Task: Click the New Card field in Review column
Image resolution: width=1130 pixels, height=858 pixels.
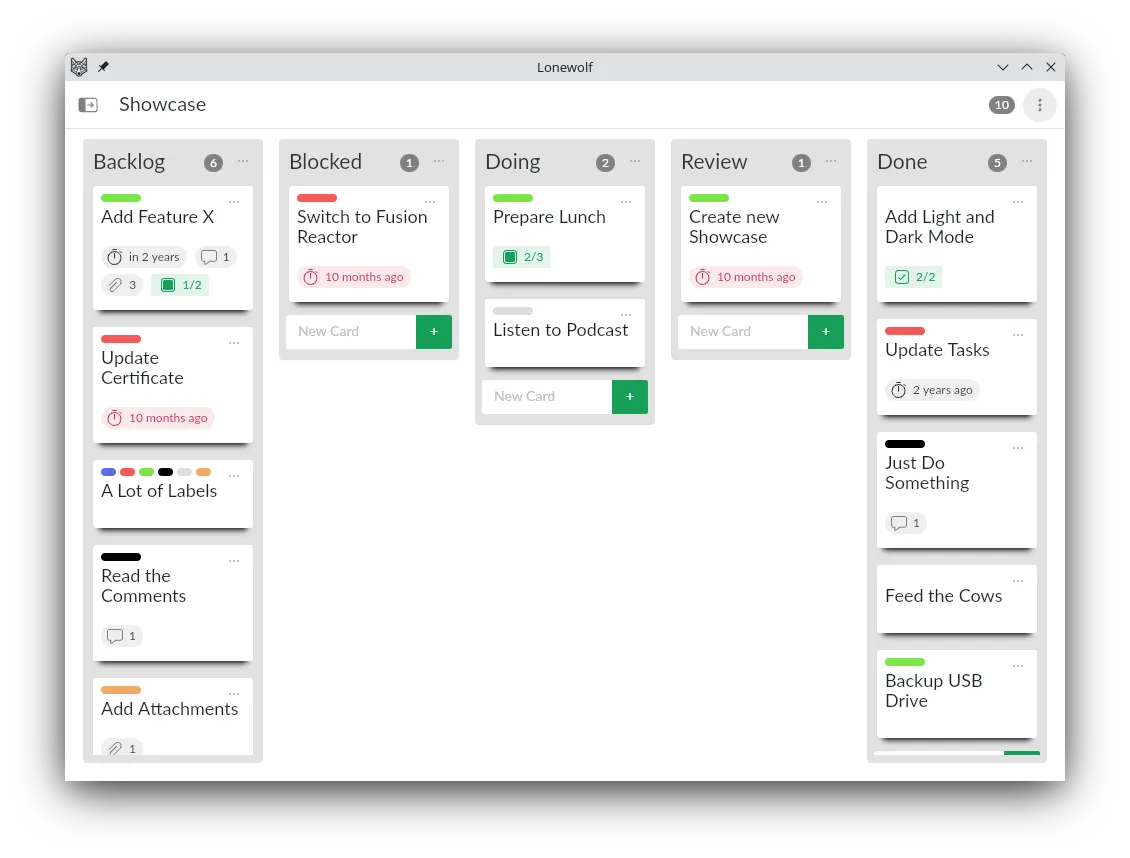Action: pyautogui.click(x=743, y=332)
